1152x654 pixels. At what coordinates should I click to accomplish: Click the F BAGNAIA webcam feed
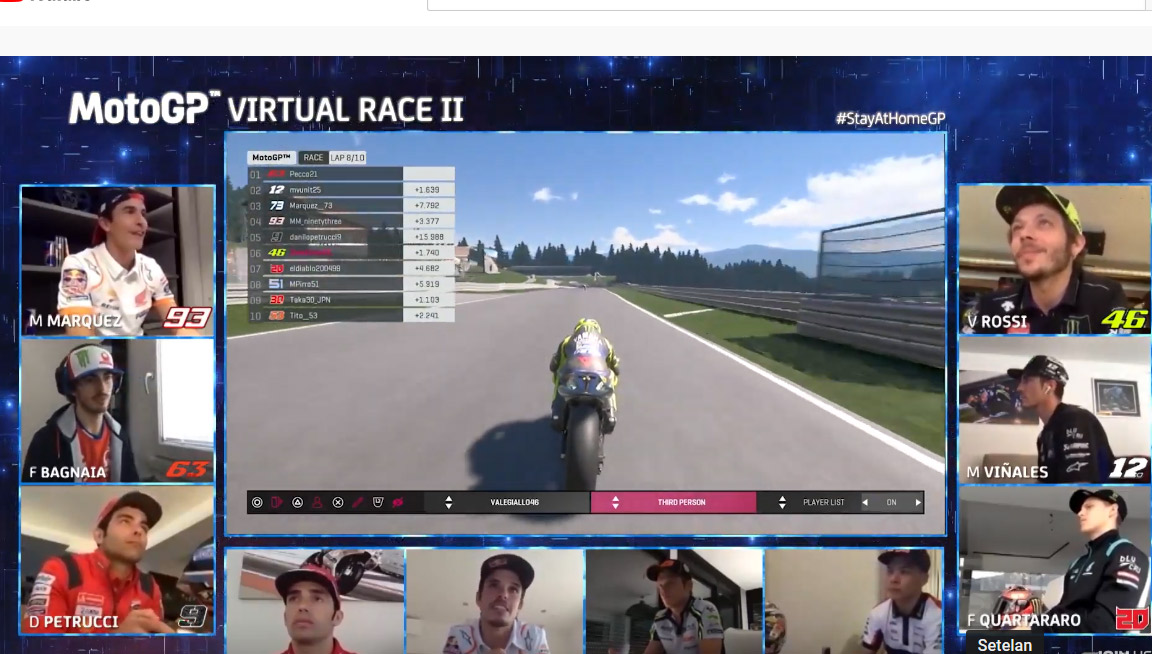118,410
